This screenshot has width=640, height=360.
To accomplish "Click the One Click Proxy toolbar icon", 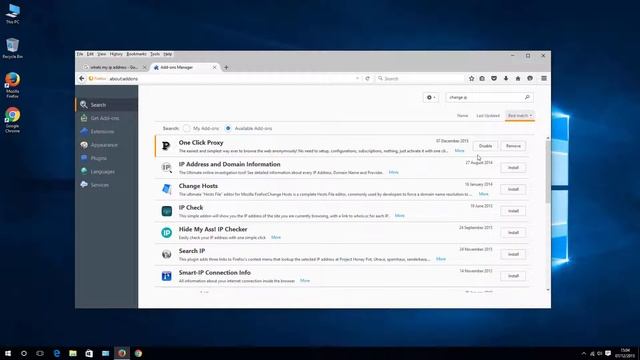I will click(x=530, y=78).
